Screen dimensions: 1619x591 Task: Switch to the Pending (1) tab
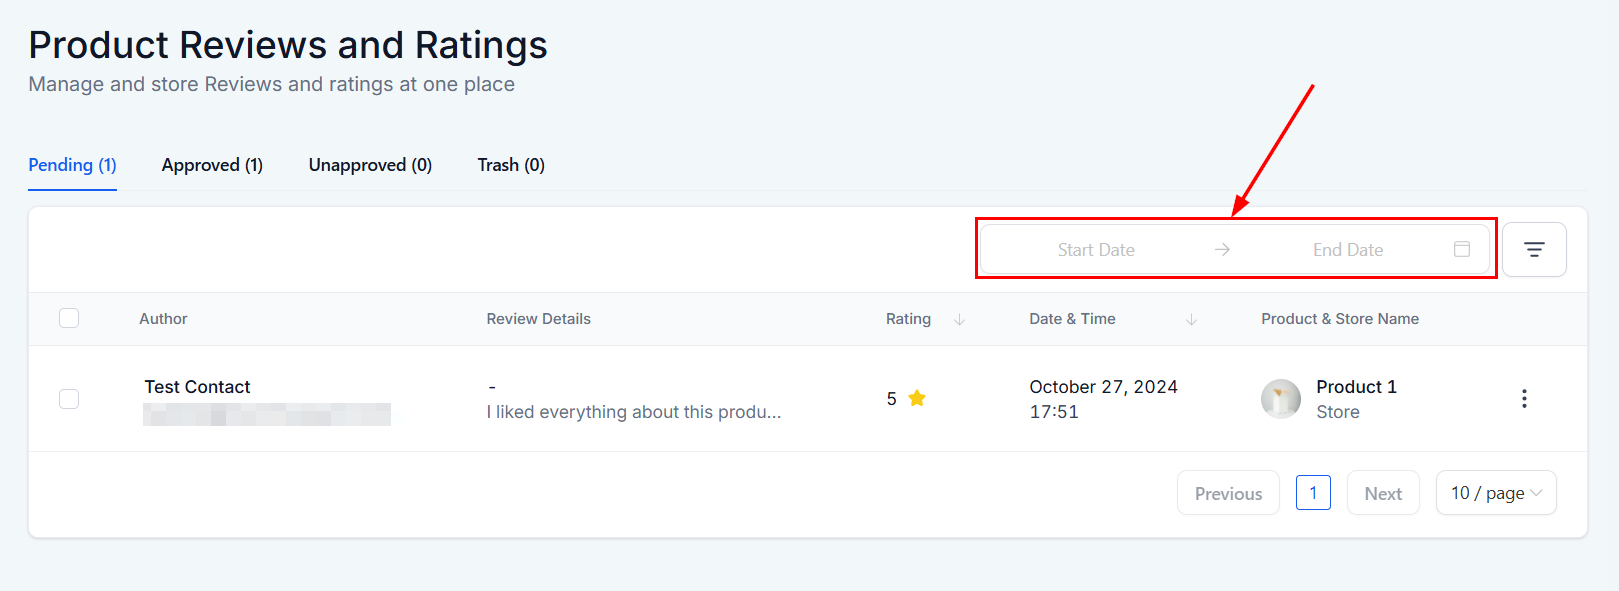(72, 165)
